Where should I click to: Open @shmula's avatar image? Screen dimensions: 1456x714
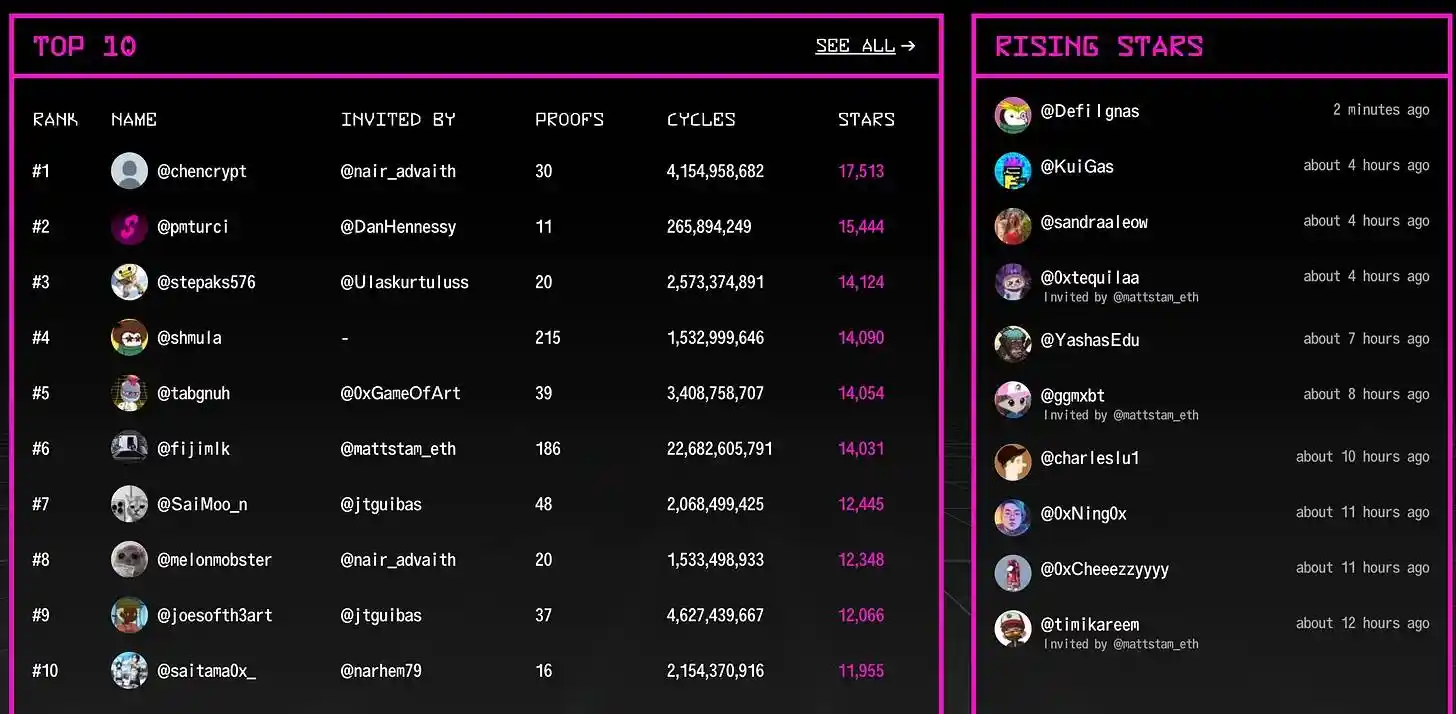pos(129,338)
